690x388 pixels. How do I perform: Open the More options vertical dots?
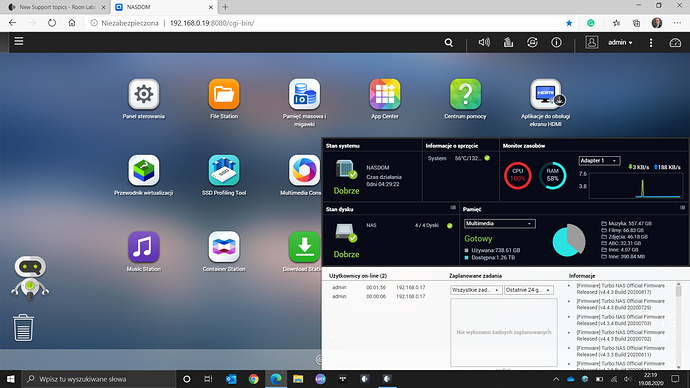click(651, 43)
